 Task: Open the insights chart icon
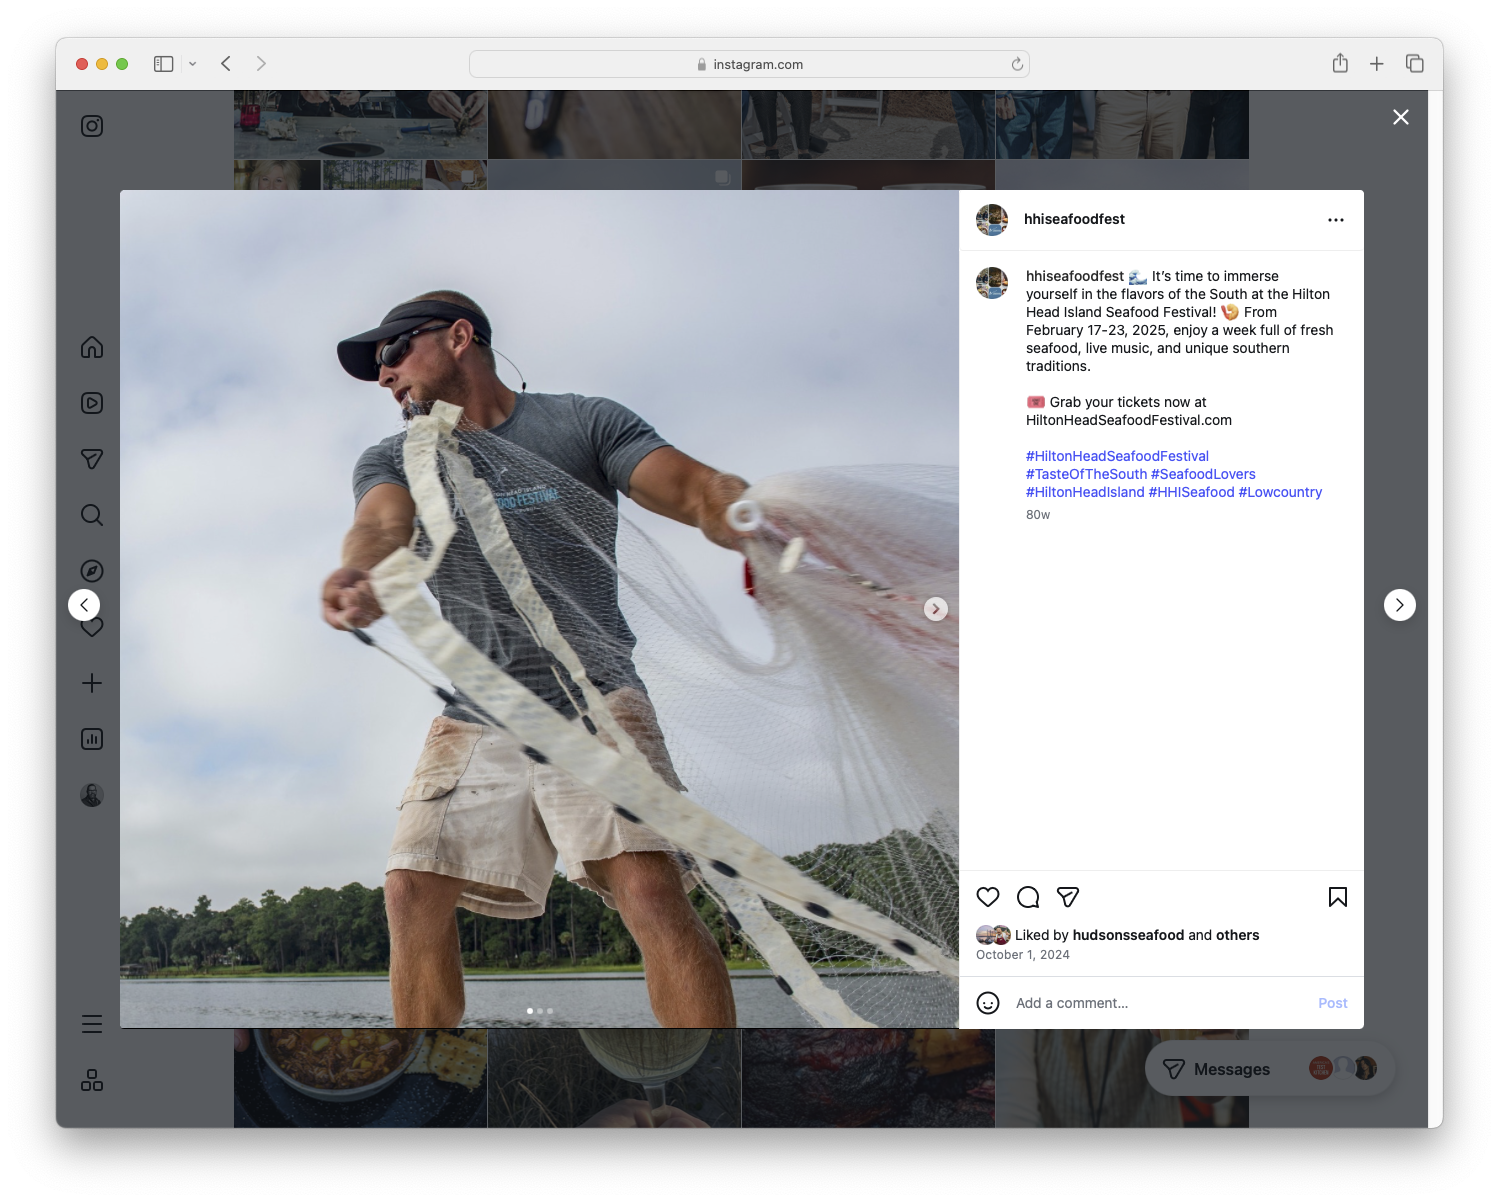coord(91,739)
